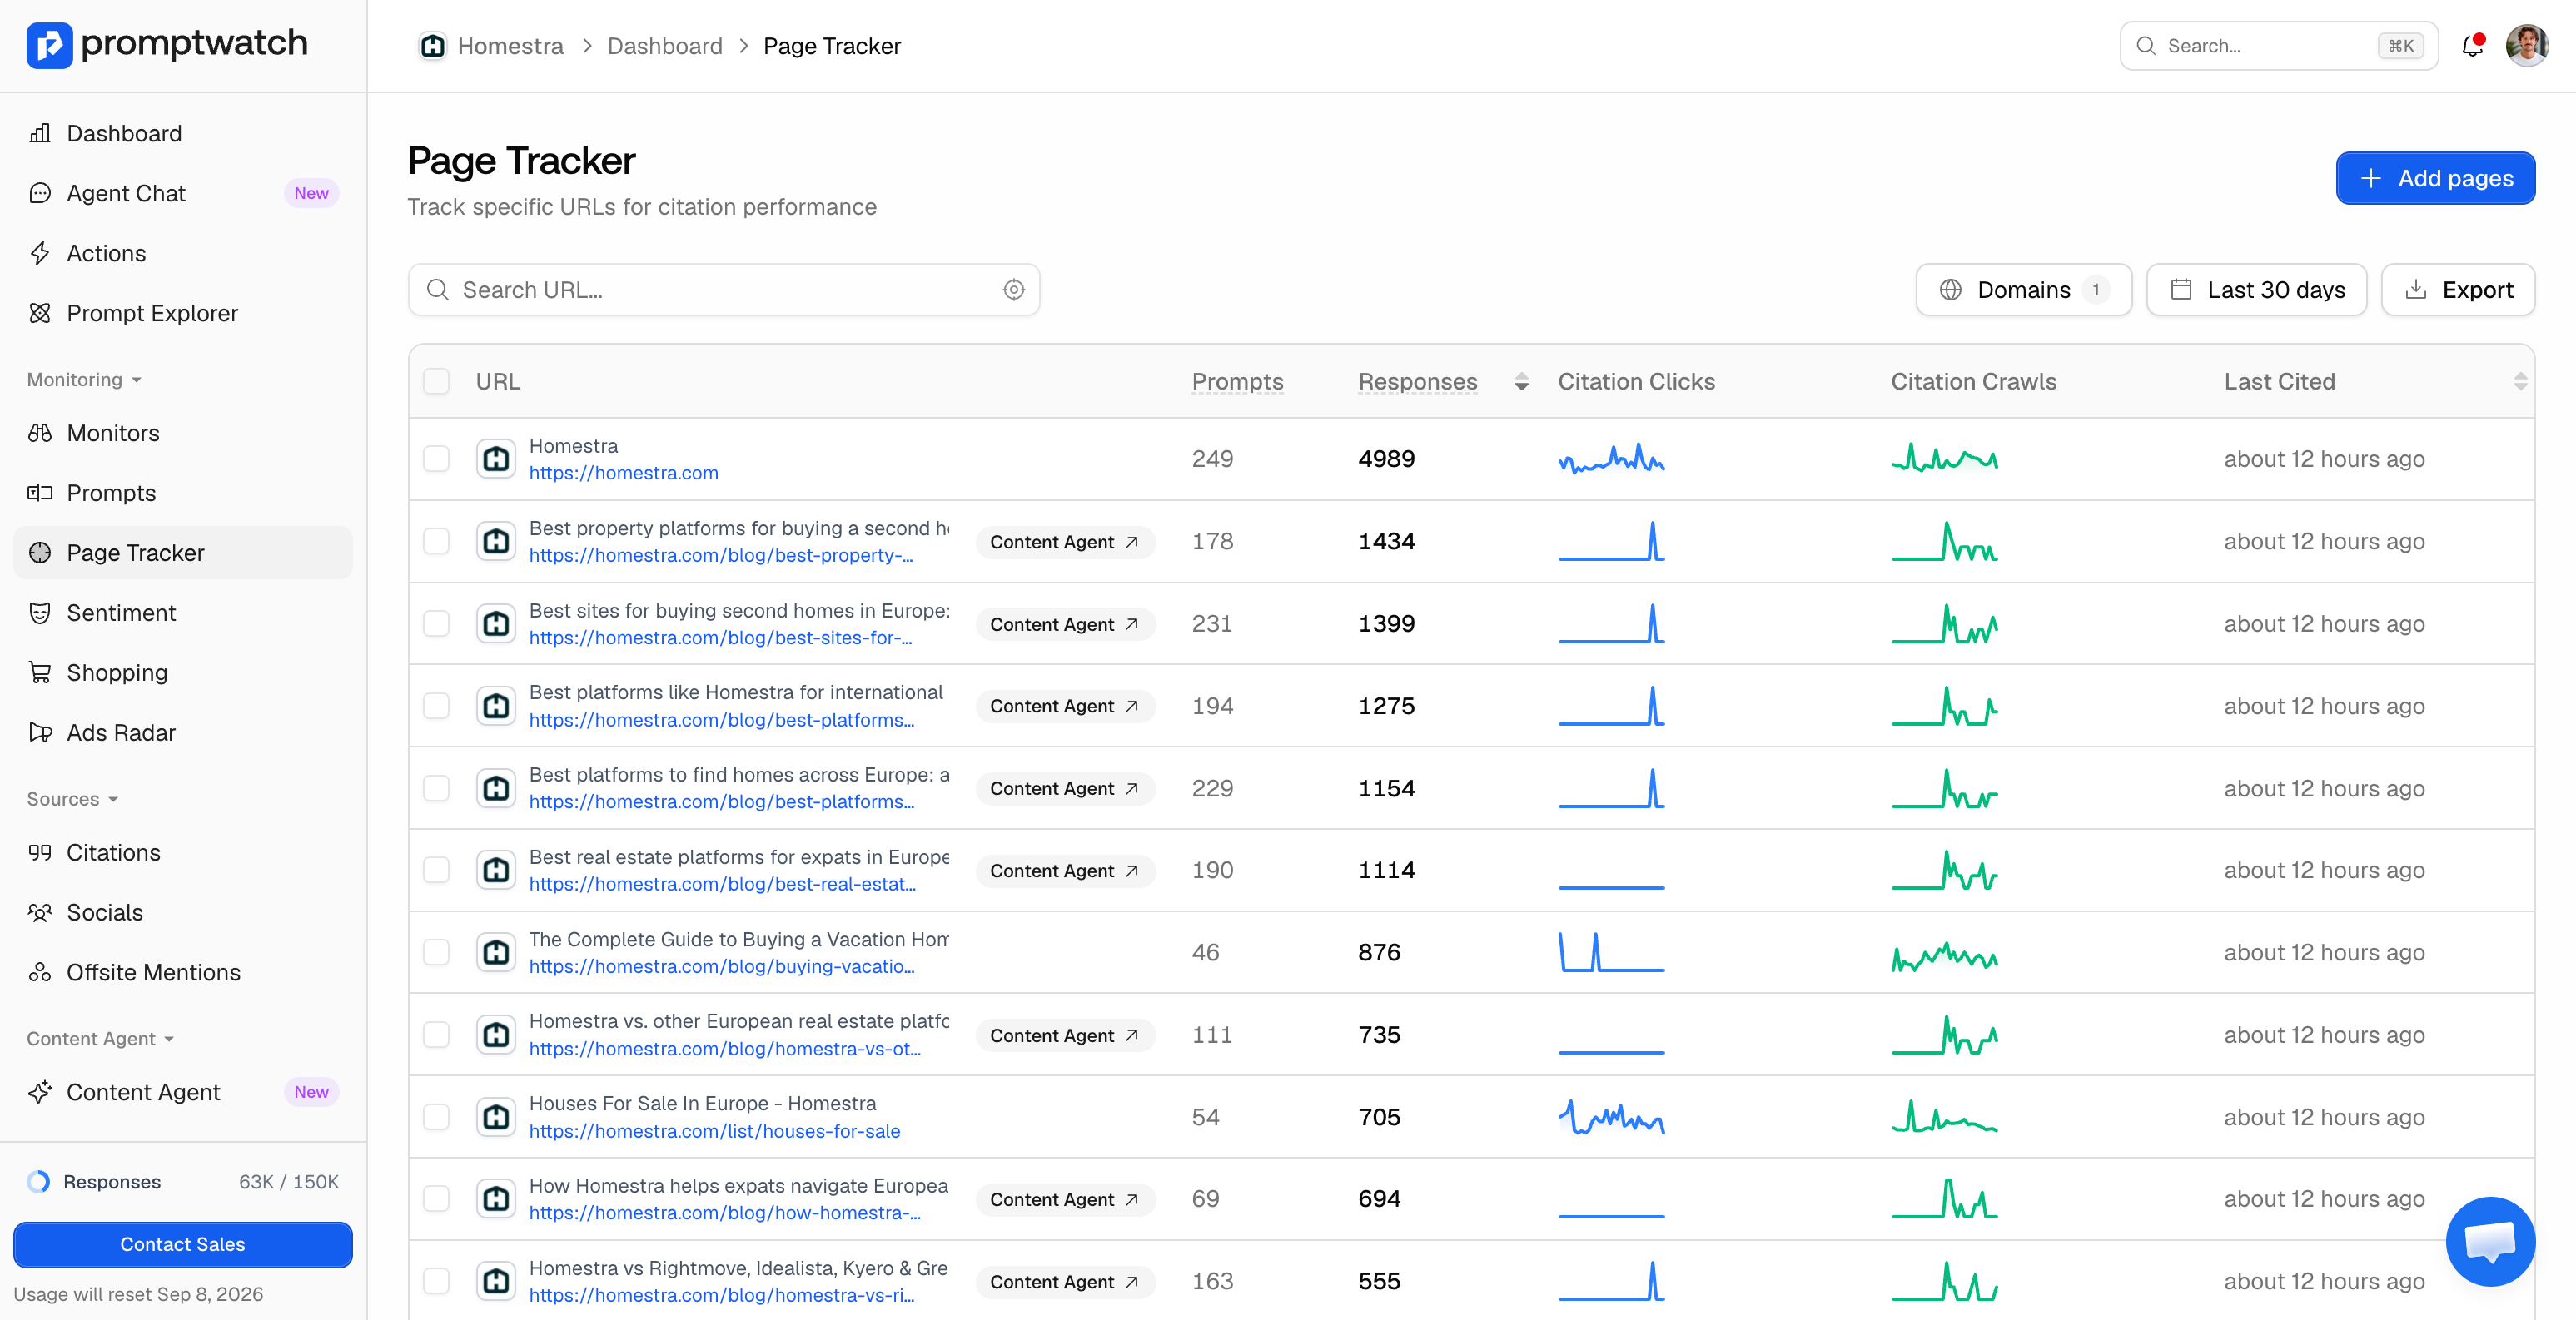2576x1320 pixels.
Task: Check the Best sites for buying second homes checkbox
Action: 436,624
